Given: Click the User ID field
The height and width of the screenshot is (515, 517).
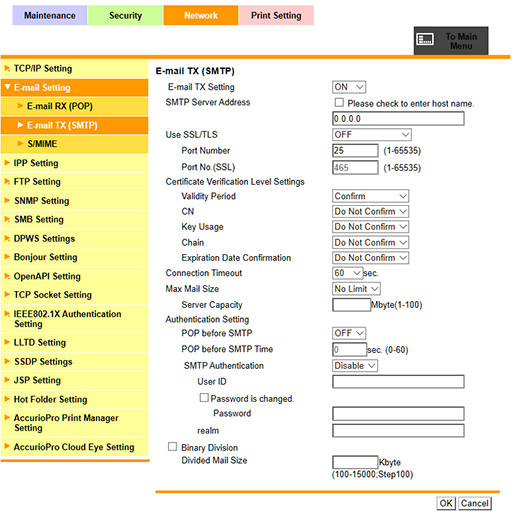Looking at the screenshot, I should 398,382.
